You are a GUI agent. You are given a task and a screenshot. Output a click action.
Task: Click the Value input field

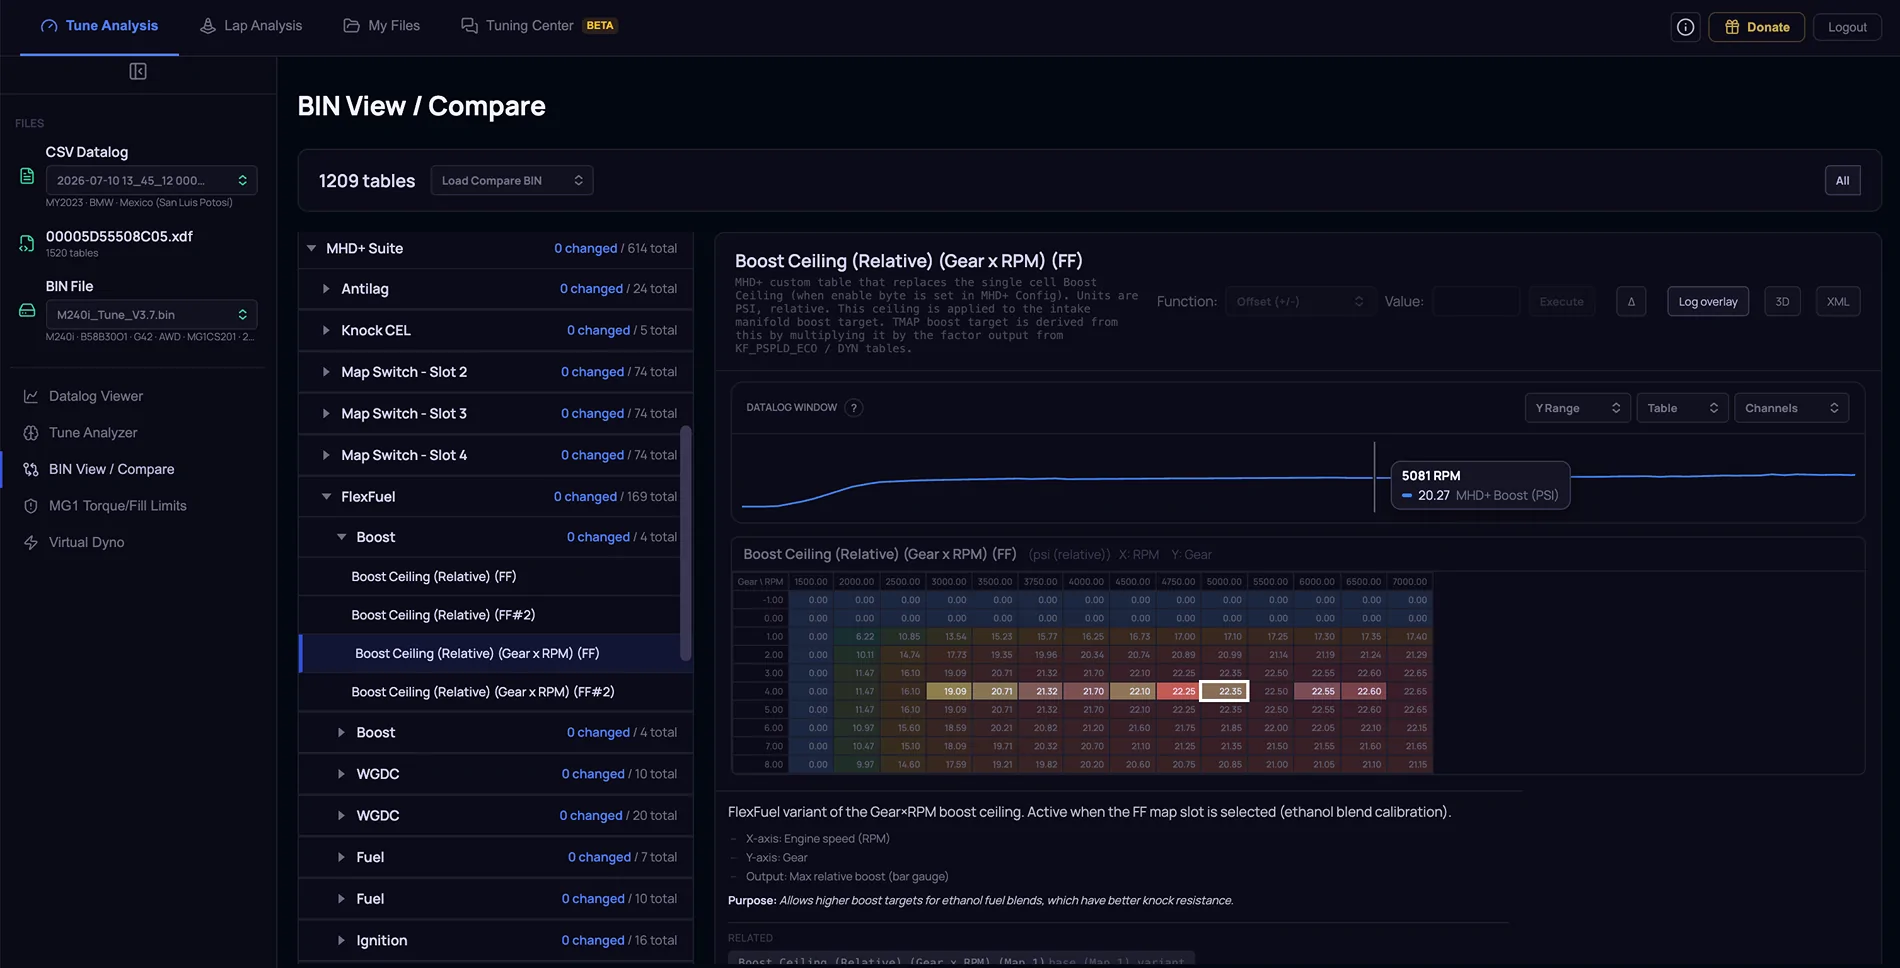1476,302
